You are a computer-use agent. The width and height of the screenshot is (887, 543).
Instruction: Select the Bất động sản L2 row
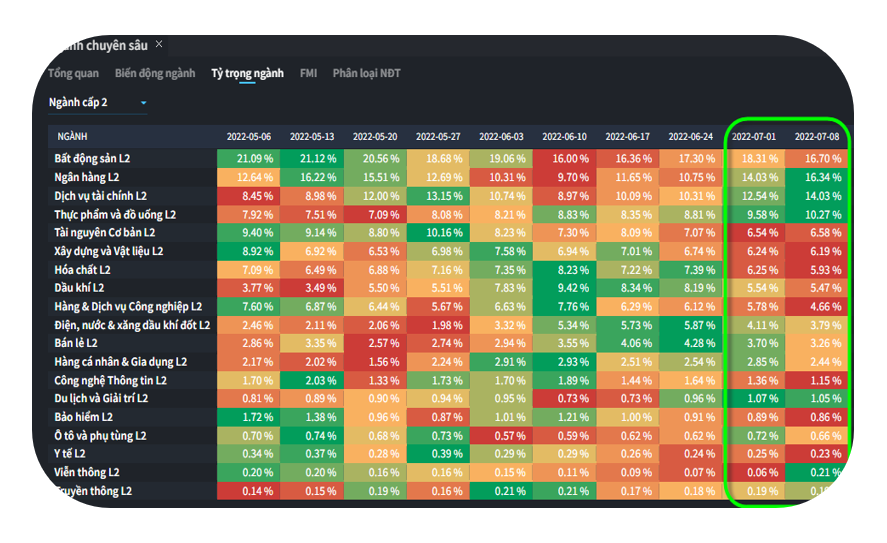(92, 158)
